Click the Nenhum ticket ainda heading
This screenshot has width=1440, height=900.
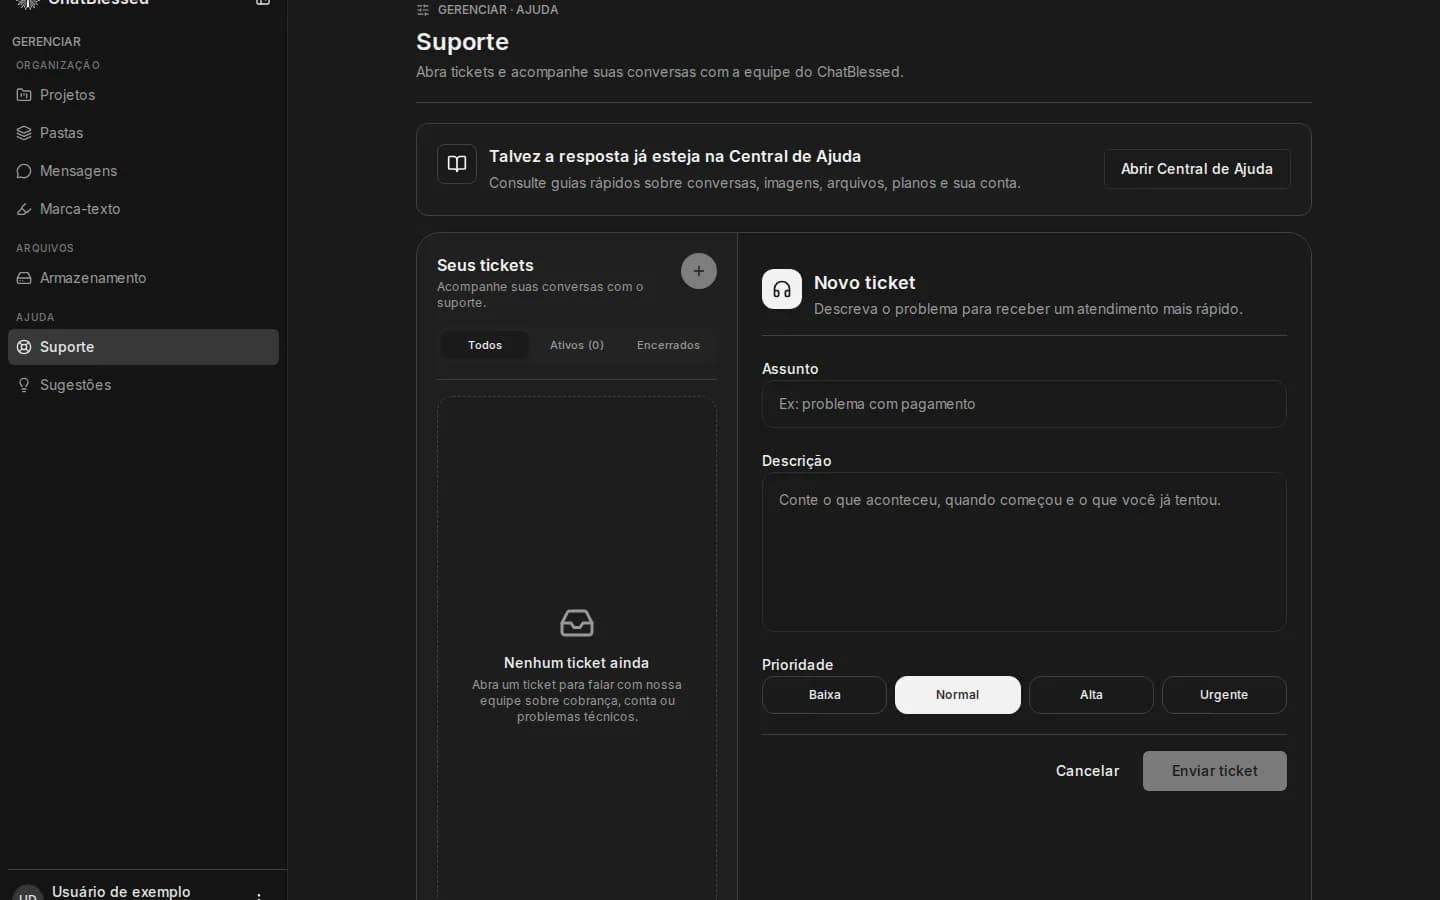[x=576, y=663]
